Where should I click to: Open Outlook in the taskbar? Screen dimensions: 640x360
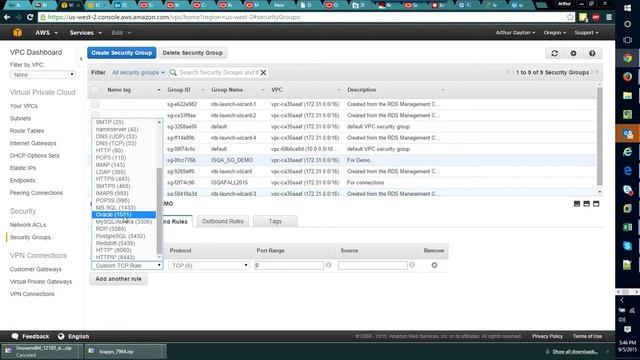tap(627, 133)
